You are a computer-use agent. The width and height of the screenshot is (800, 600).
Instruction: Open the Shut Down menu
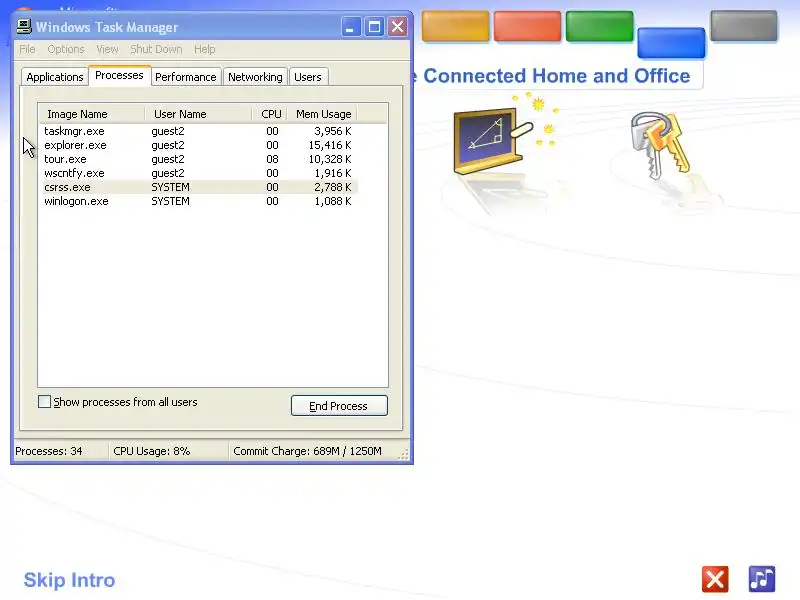coord(156,49)
